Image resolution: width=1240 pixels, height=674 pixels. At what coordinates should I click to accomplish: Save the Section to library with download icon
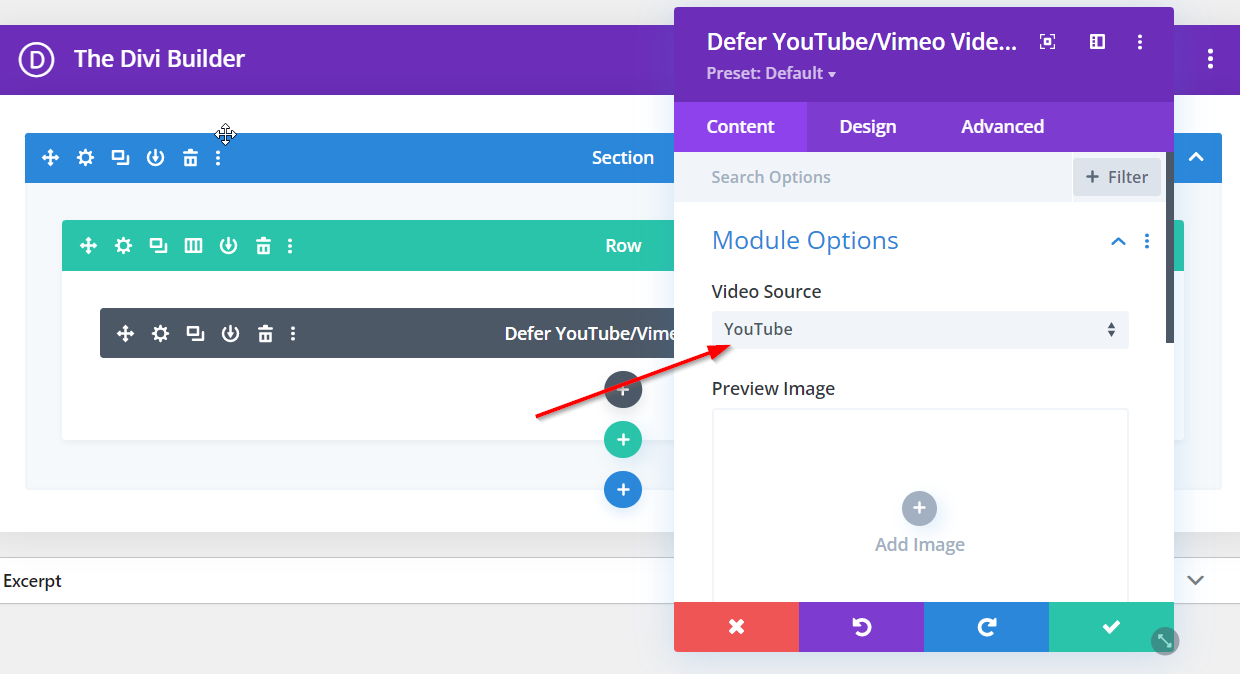tap(155, 157)
